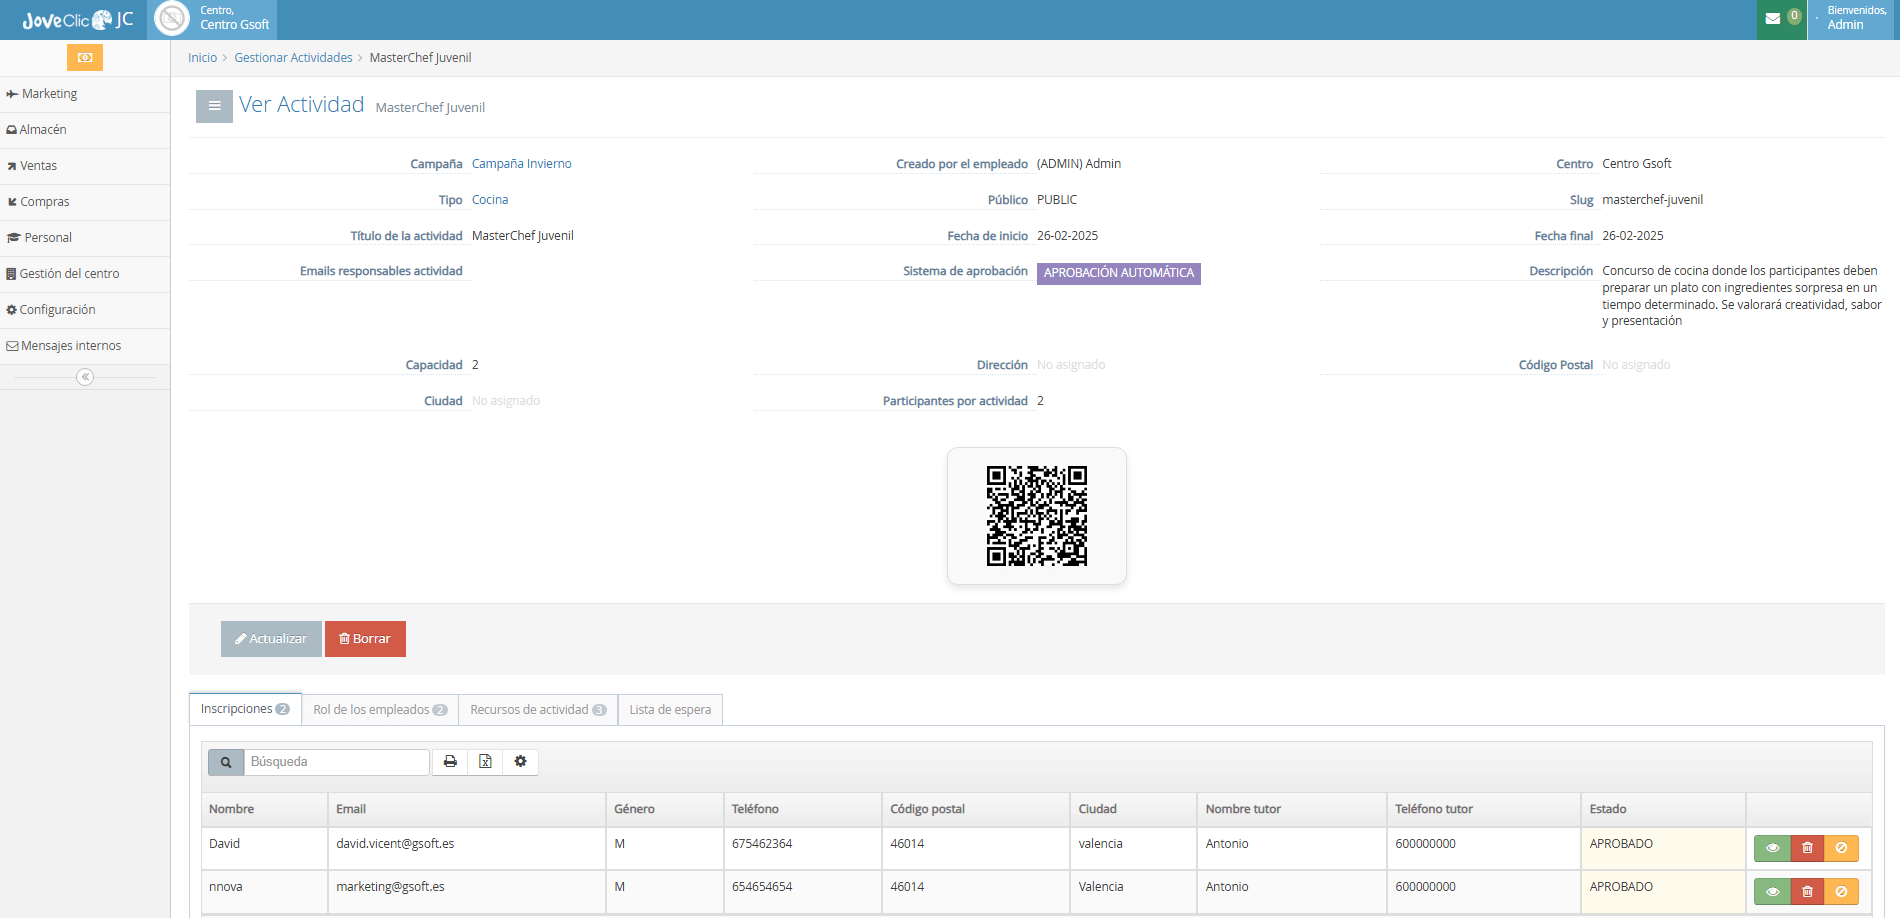This screenshot has height=918, width=1900.
Task: Click the JoveClic JC logo
Action: click(x=78, y=20)
